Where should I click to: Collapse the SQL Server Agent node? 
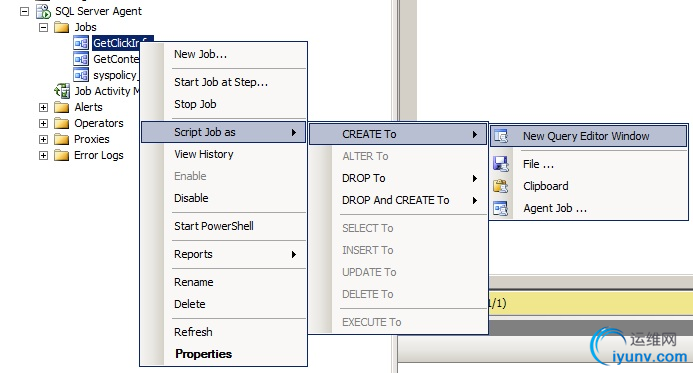coord(25,11)
